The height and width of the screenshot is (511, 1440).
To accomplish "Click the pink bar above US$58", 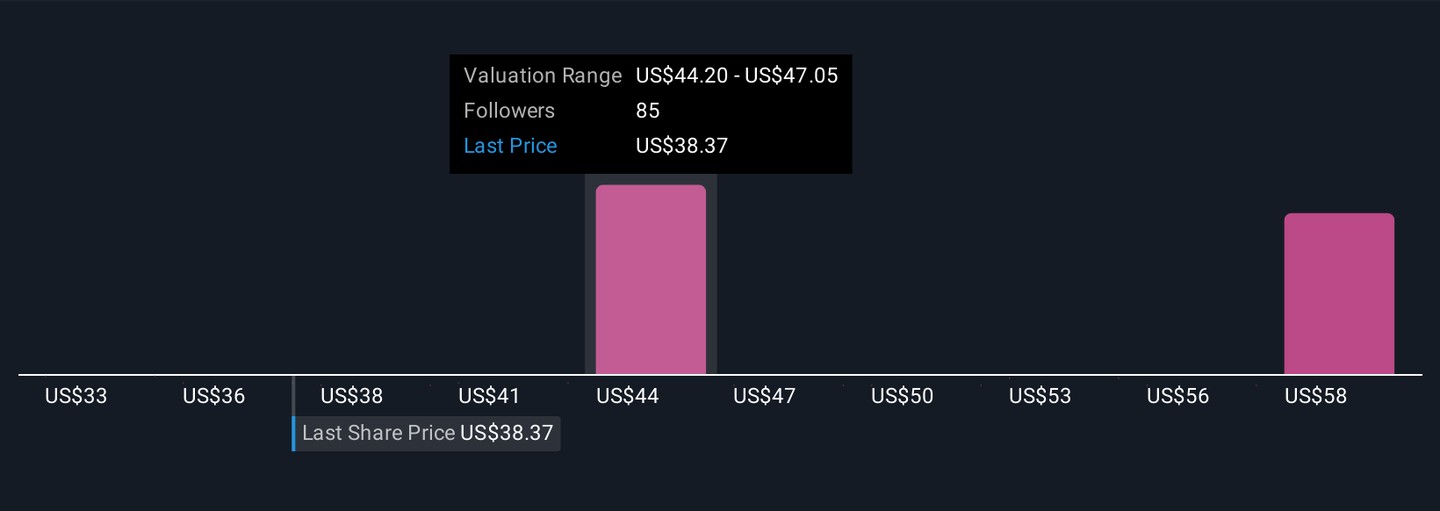I will [x=1339, y=294].
